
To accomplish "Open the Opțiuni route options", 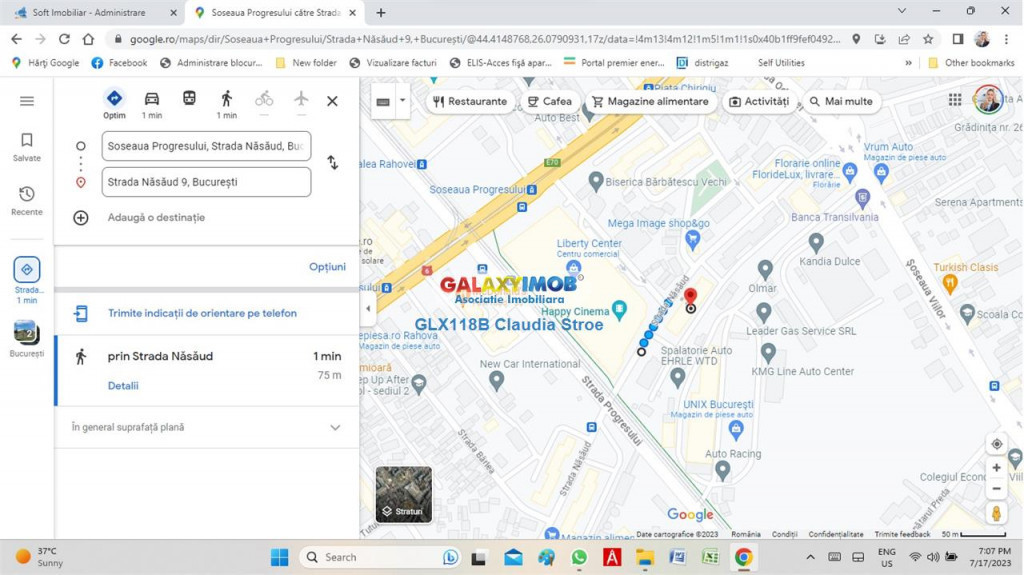I will pyautogui.click(x=327, y=267).
